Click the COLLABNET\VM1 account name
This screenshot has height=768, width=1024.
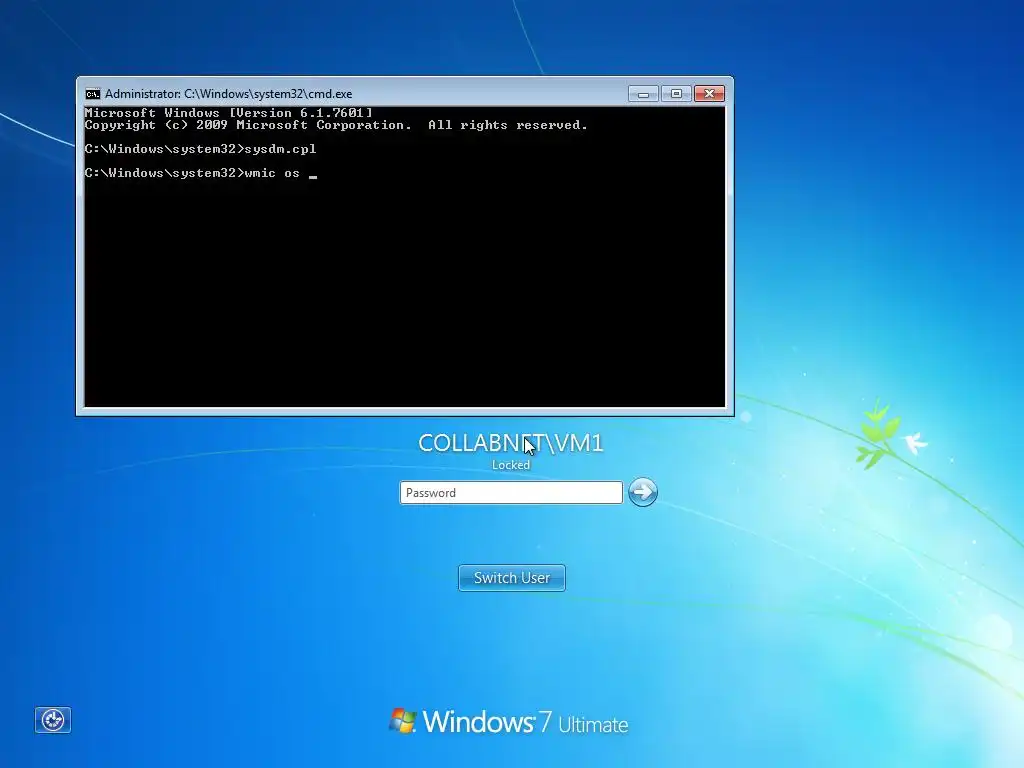point(511,443)
